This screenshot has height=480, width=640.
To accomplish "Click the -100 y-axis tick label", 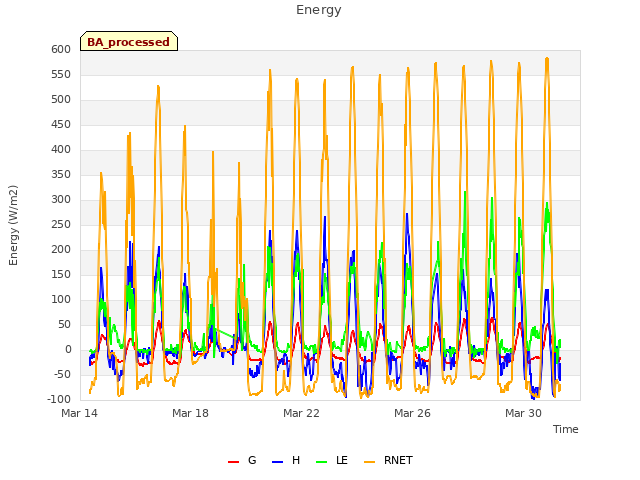I will point(59,400).
